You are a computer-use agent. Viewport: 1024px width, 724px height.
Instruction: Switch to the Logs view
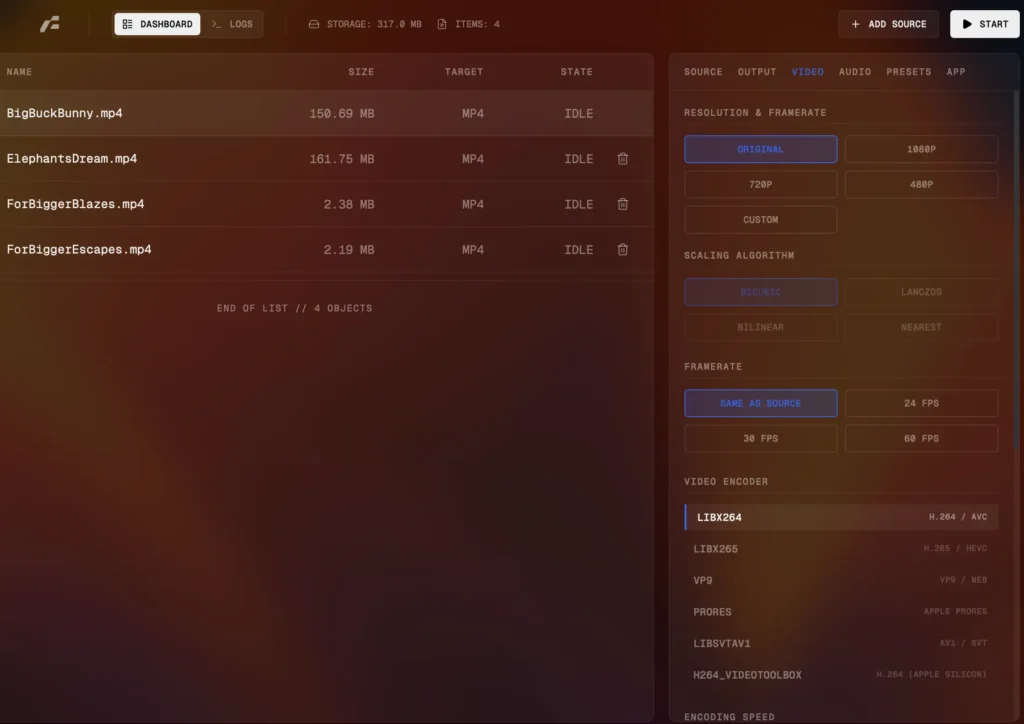pyautogui.click(x=232, y=24)
